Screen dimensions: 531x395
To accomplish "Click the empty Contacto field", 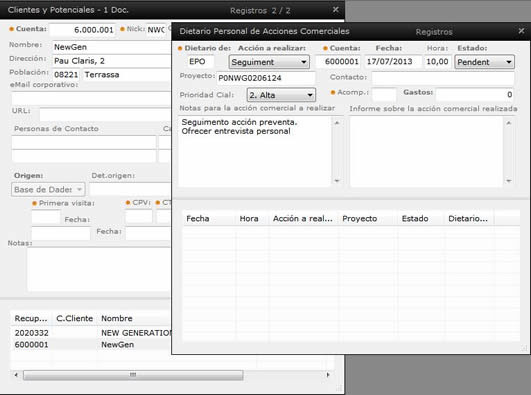I will (443, 78).
